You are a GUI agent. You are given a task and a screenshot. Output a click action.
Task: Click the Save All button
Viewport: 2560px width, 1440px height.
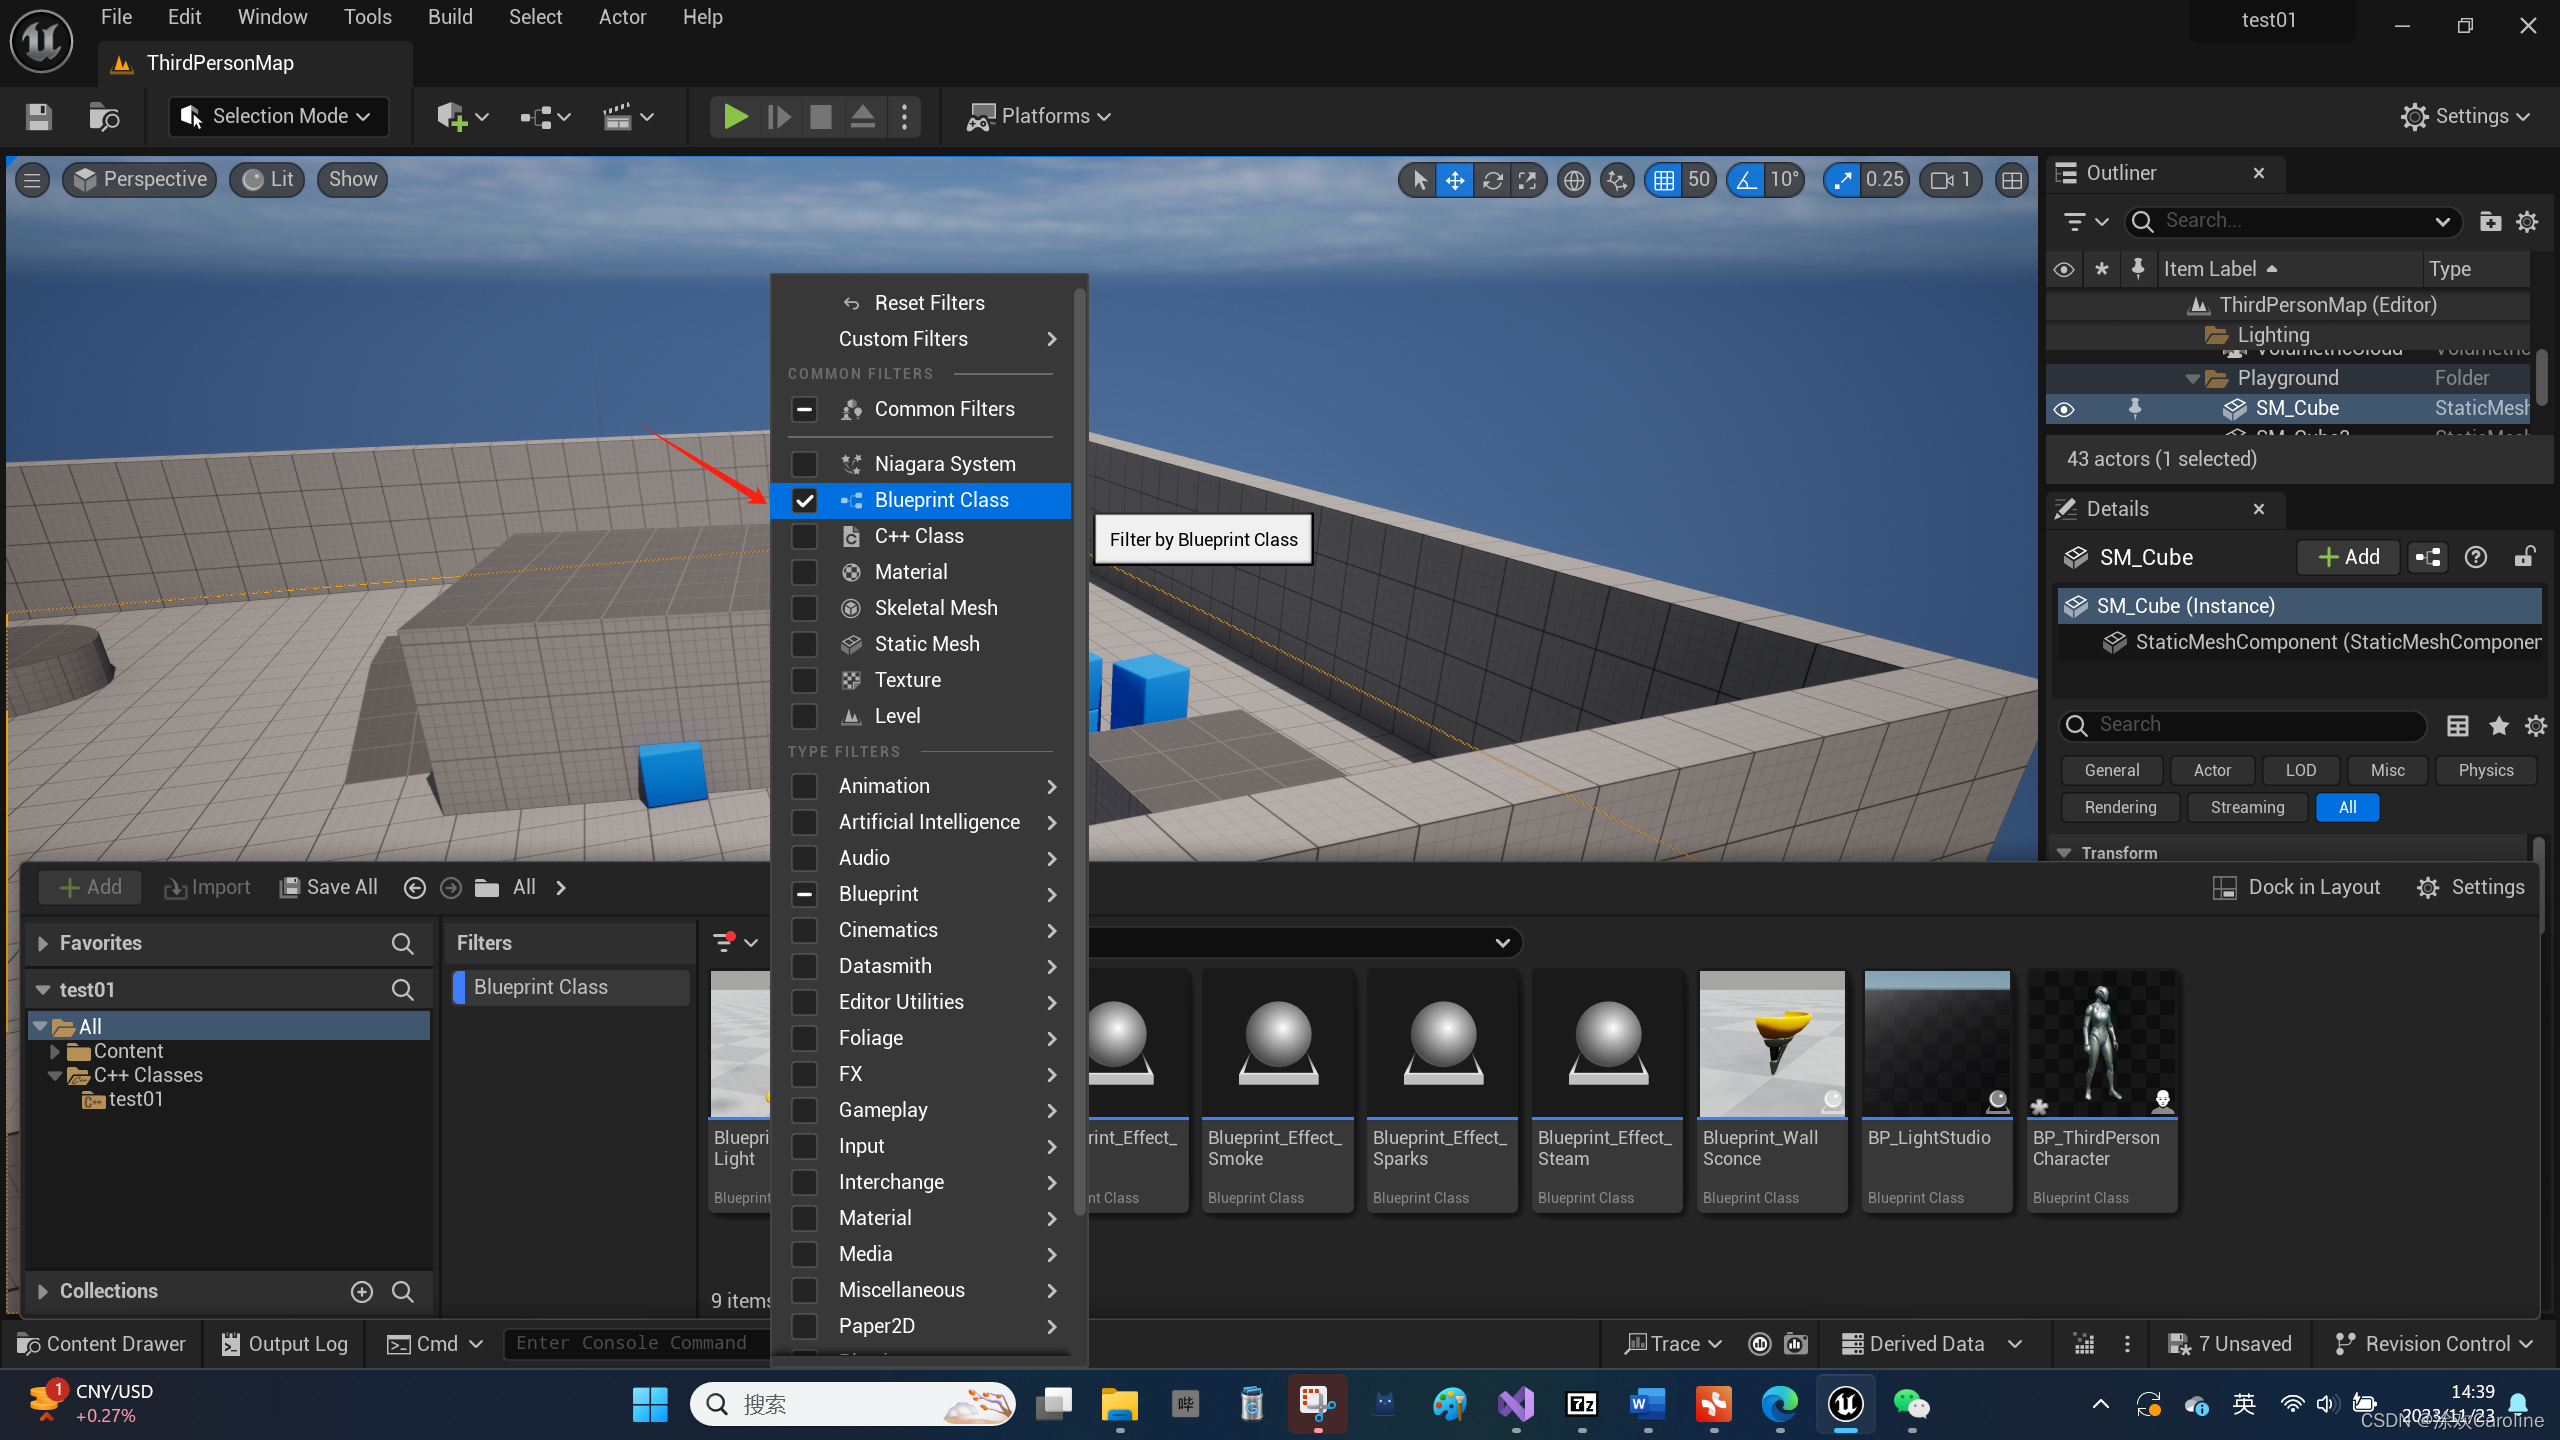point(328,887)
